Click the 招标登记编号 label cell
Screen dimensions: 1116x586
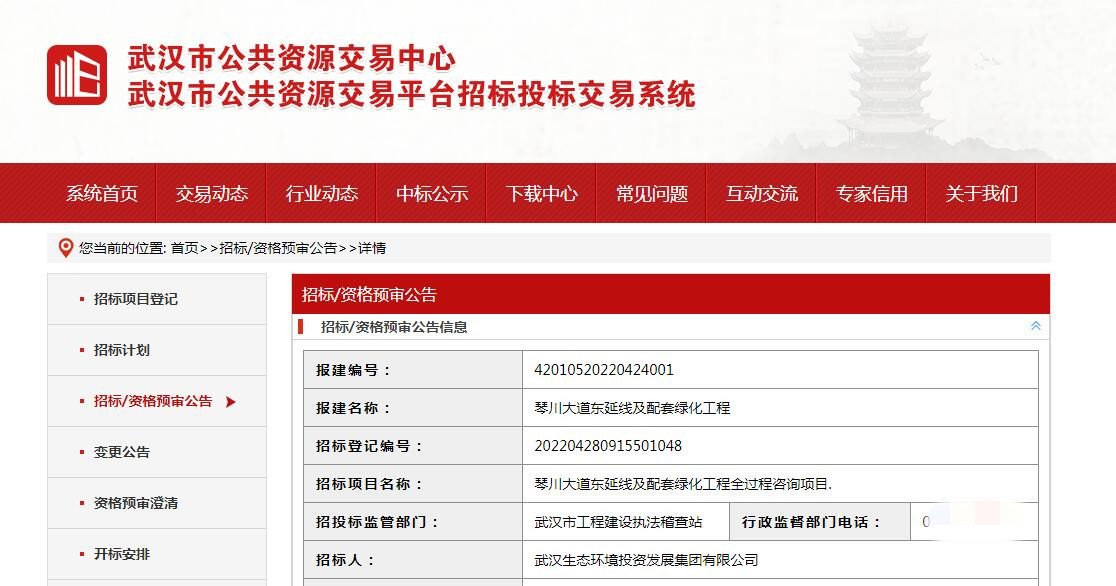[x=413, y=446]
